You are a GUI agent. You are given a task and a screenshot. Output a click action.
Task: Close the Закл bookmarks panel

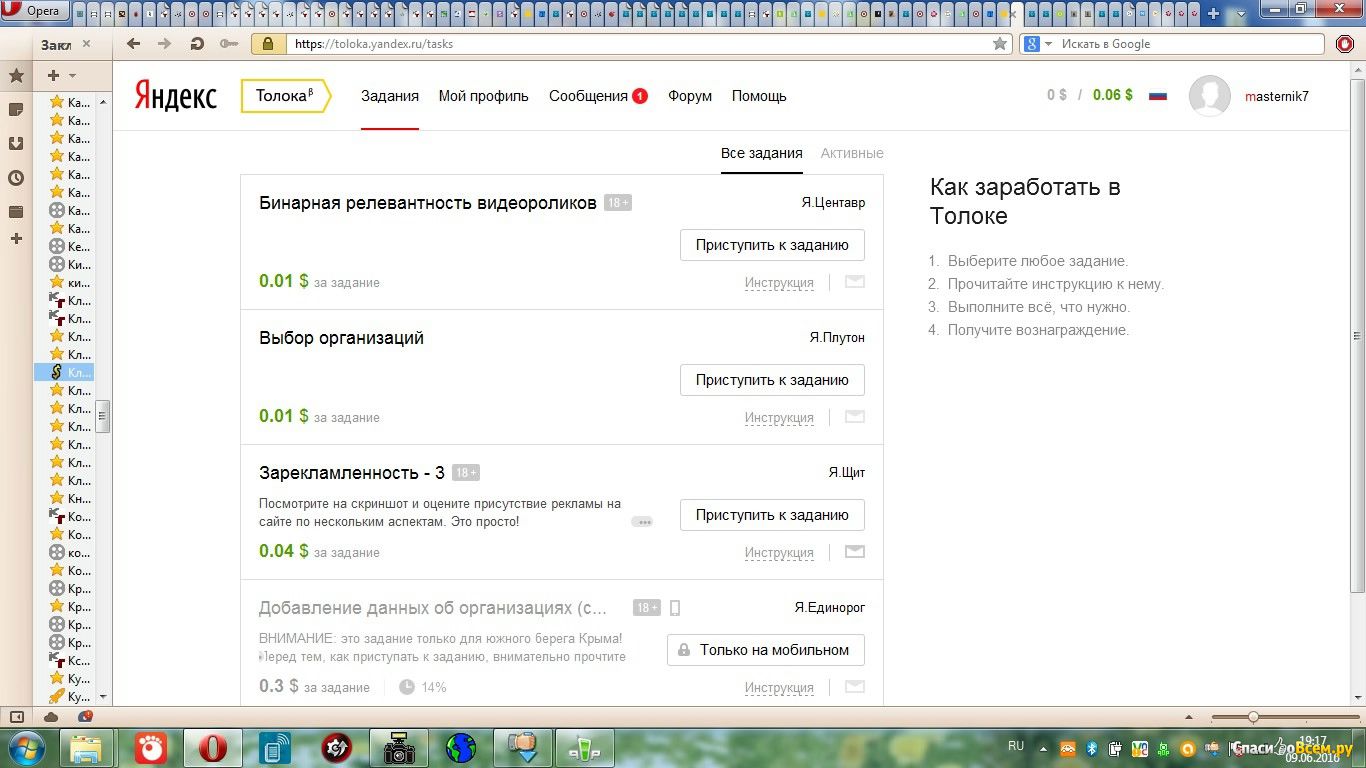(86, 44)
